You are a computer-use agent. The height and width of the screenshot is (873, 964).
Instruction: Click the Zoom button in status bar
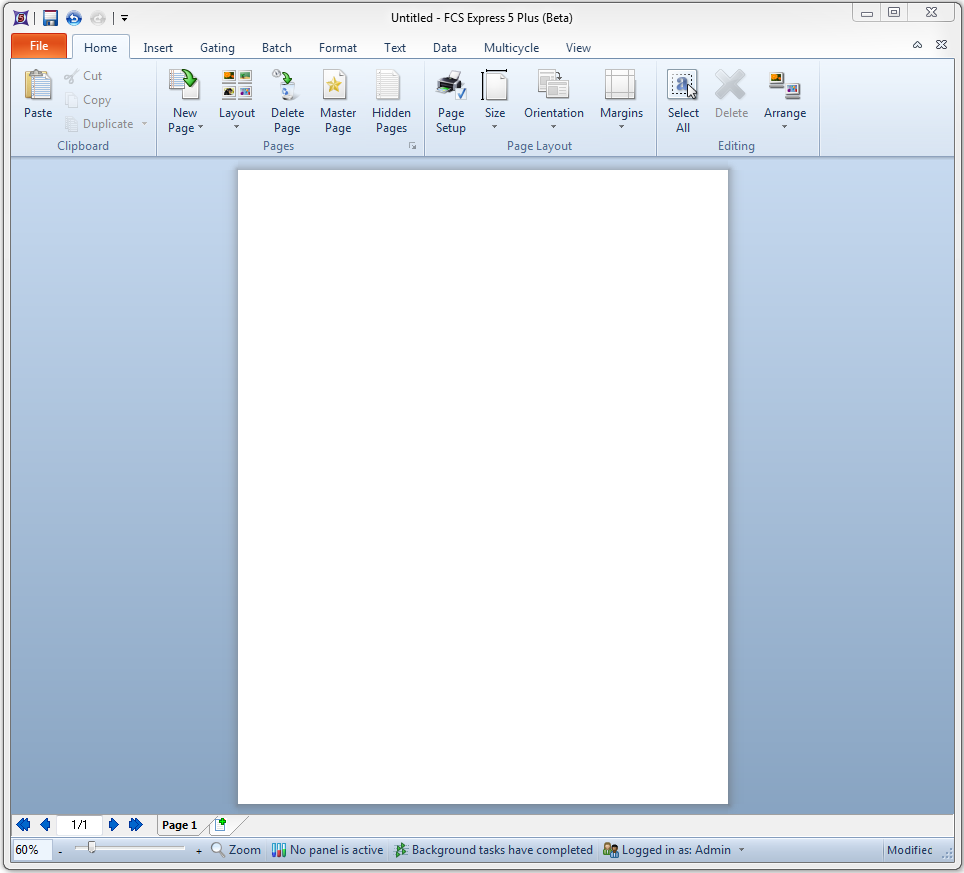click(236, 850)
